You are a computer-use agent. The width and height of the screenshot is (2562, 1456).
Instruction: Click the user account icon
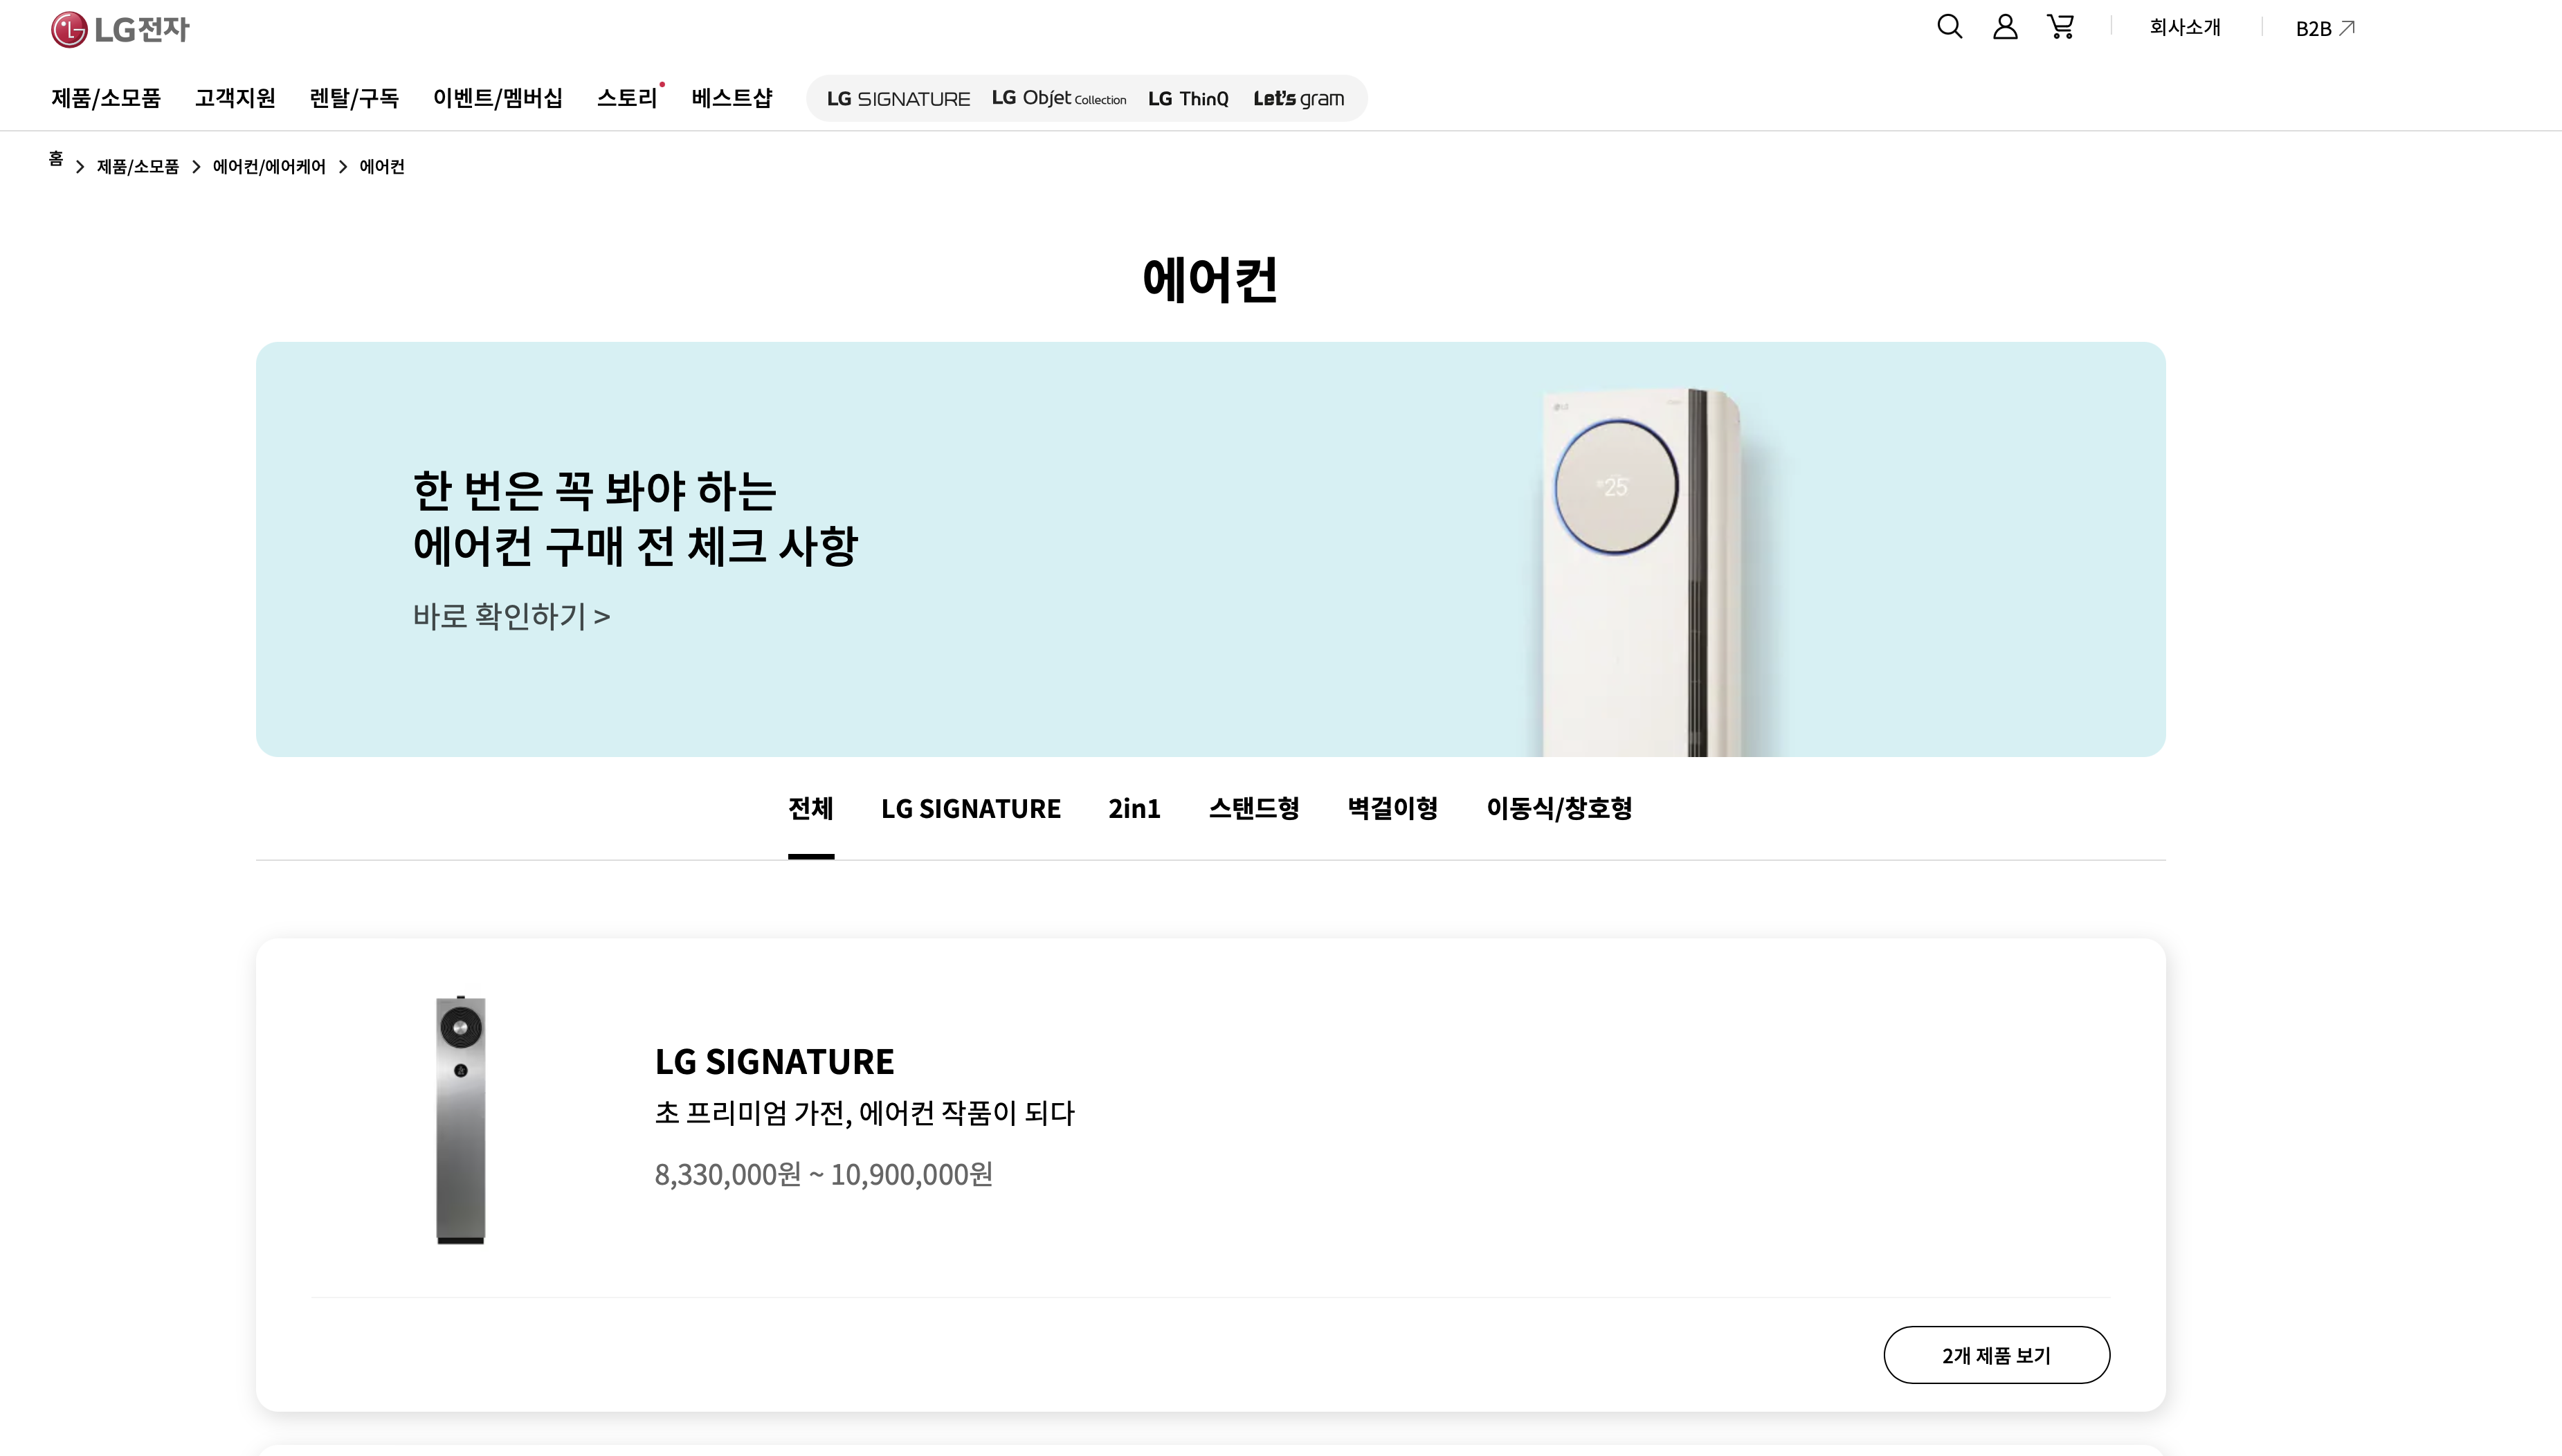[x=2004, y=27]
